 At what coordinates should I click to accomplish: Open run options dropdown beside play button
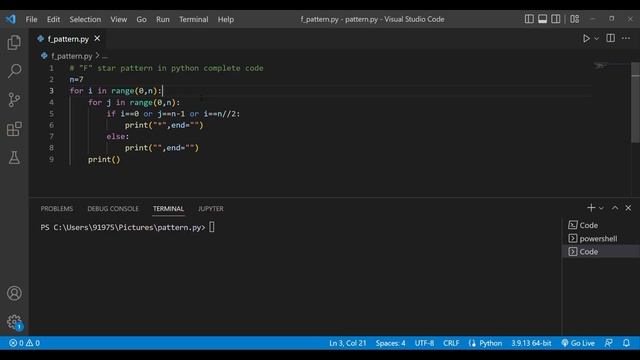tap(597, 38)
